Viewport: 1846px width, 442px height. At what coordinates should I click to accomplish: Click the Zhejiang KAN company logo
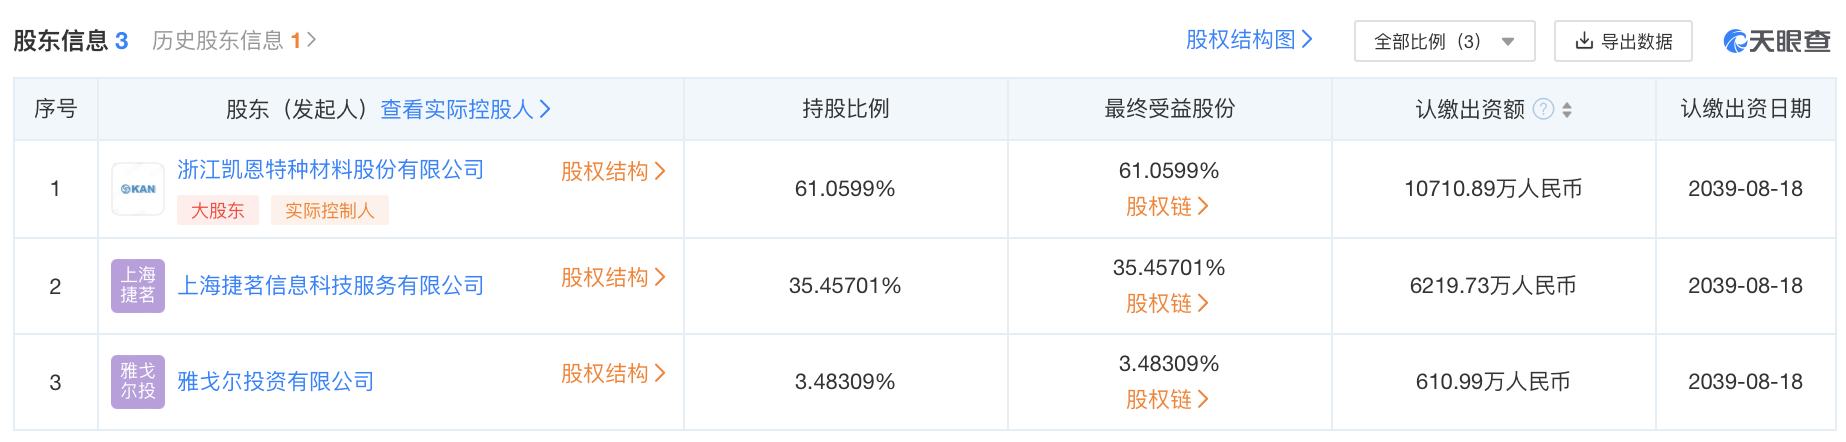click(x=138, y=189)
